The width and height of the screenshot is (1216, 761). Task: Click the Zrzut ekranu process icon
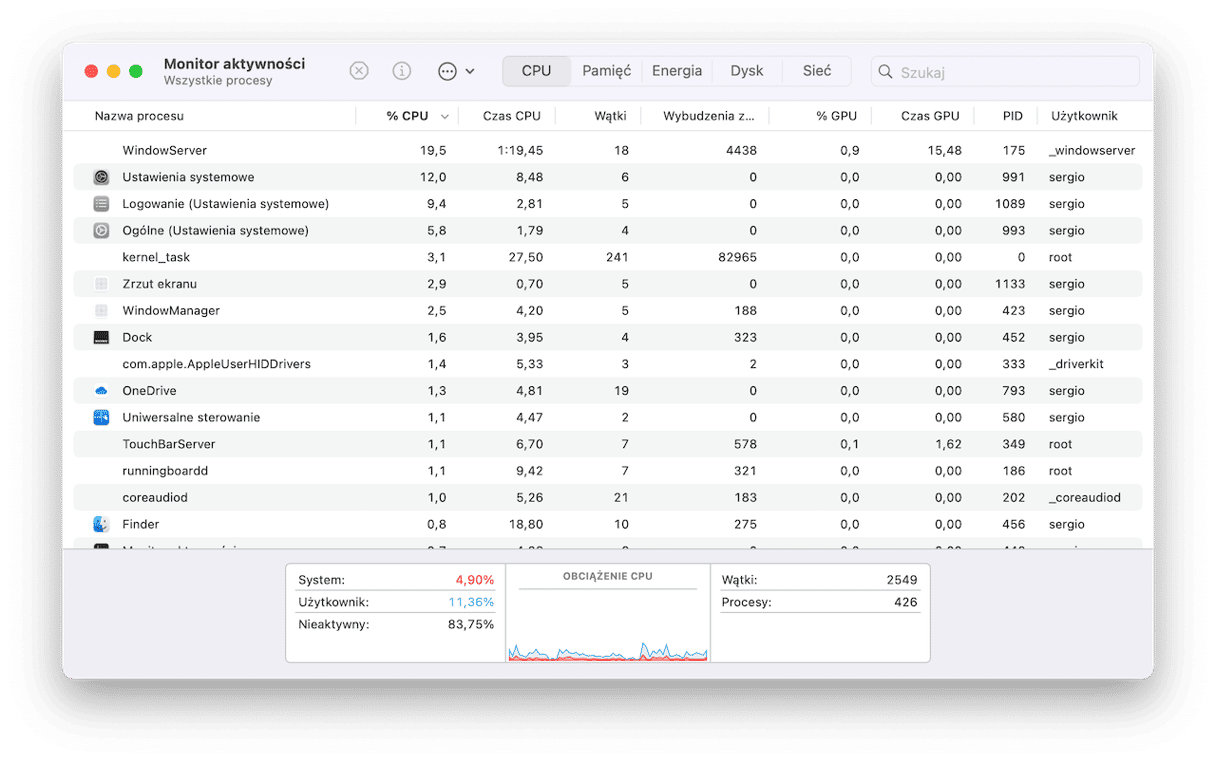[x=101, y=284]
